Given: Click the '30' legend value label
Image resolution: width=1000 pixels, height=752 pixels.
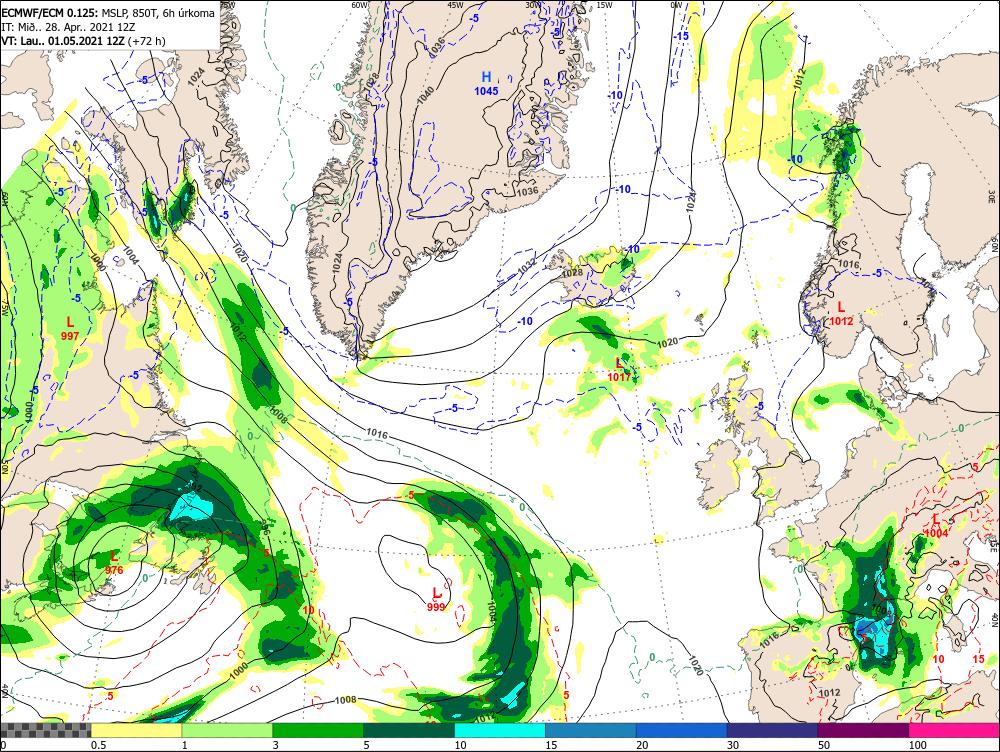Looking at the screenshot, I should pyautogui.click(x=733, y=745).
